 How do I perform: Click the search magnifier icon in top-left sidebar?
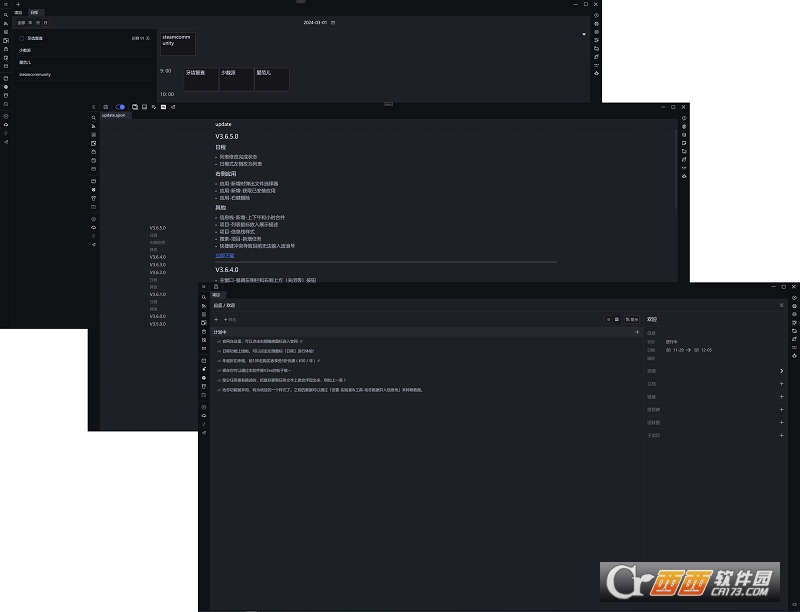pyautogui.click(x=6, y=15)
